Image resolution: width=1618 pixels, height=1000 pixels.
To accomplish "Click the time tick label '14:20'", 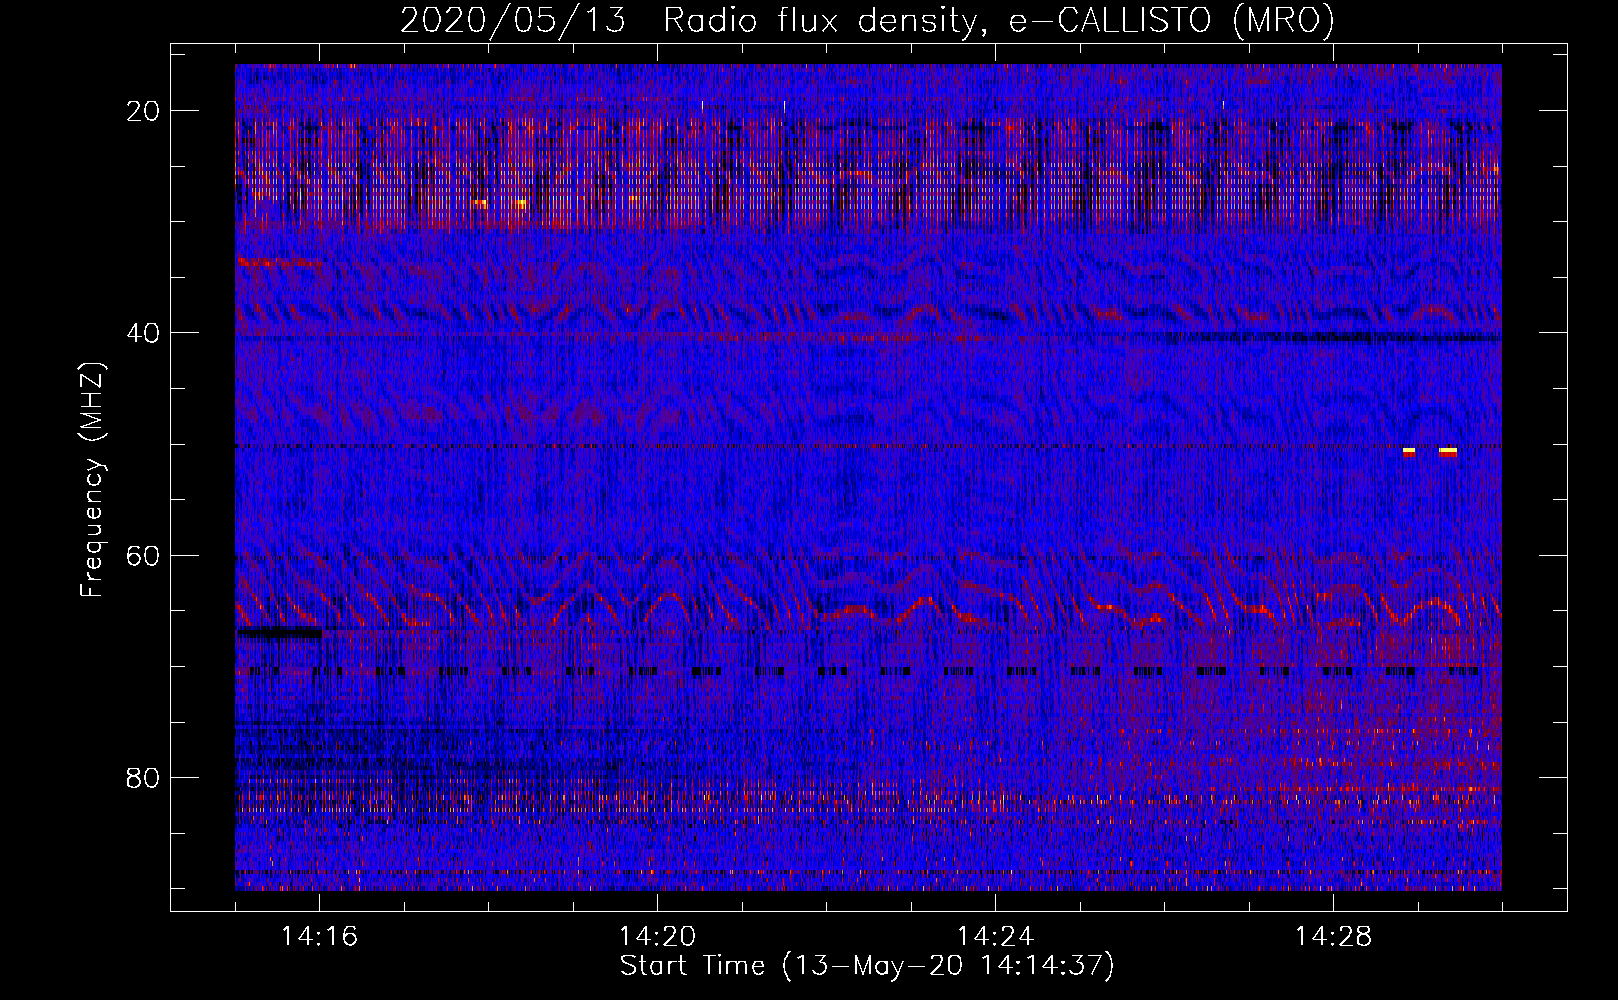I will point(658,936).
